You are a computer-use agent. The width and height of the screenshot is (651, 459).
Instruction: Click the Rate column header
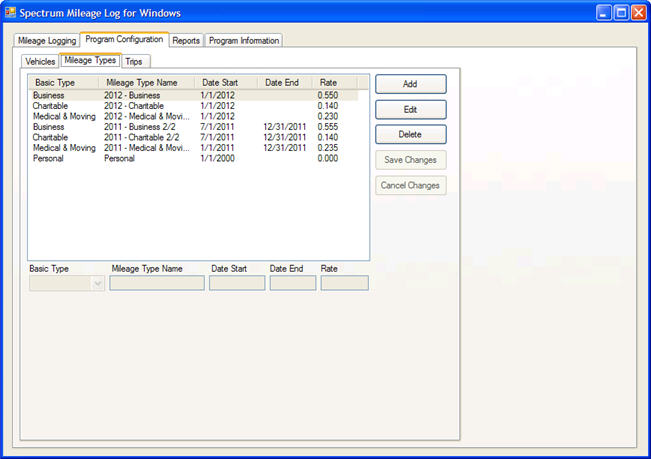327,82
